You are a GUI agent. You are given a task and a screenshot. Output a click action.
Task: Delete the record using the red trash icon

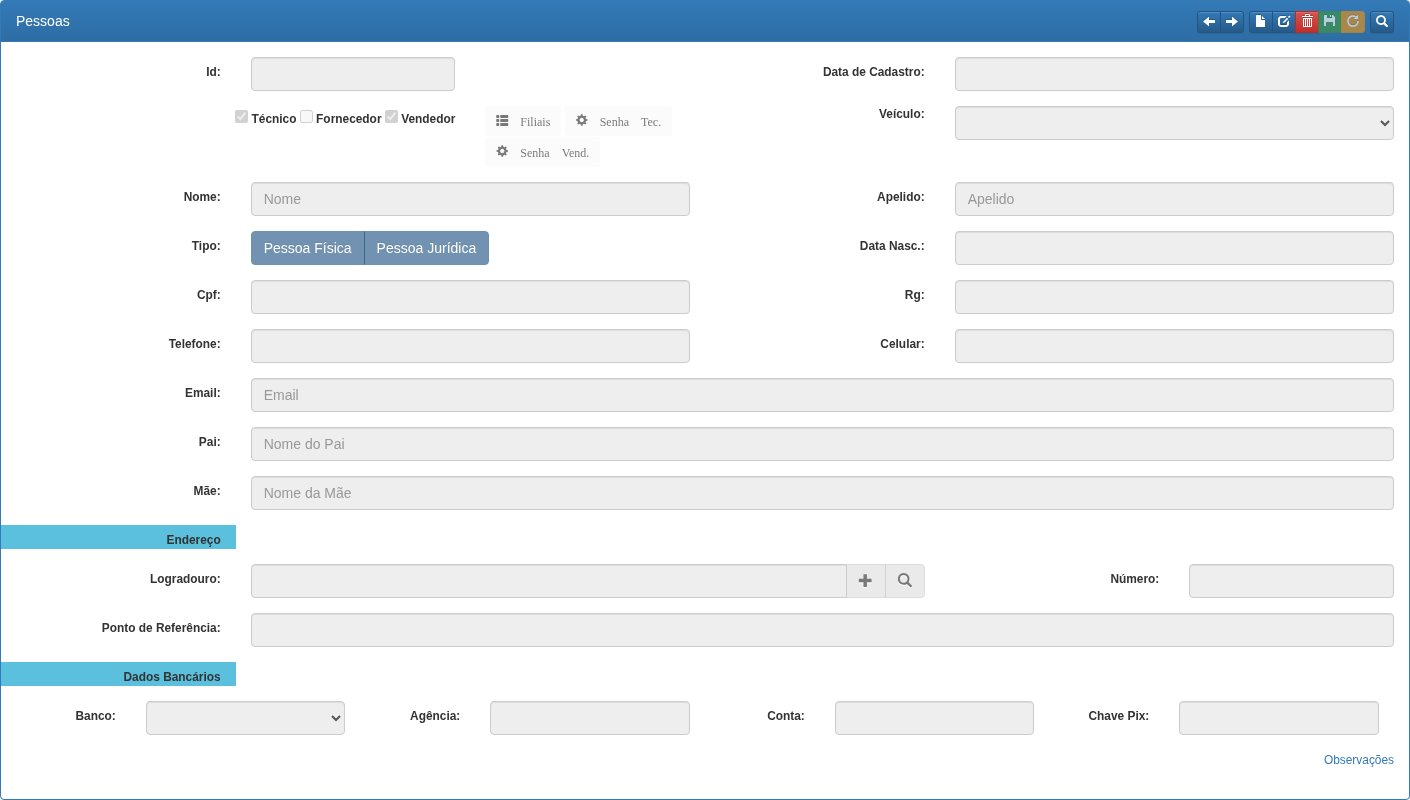1307,21
